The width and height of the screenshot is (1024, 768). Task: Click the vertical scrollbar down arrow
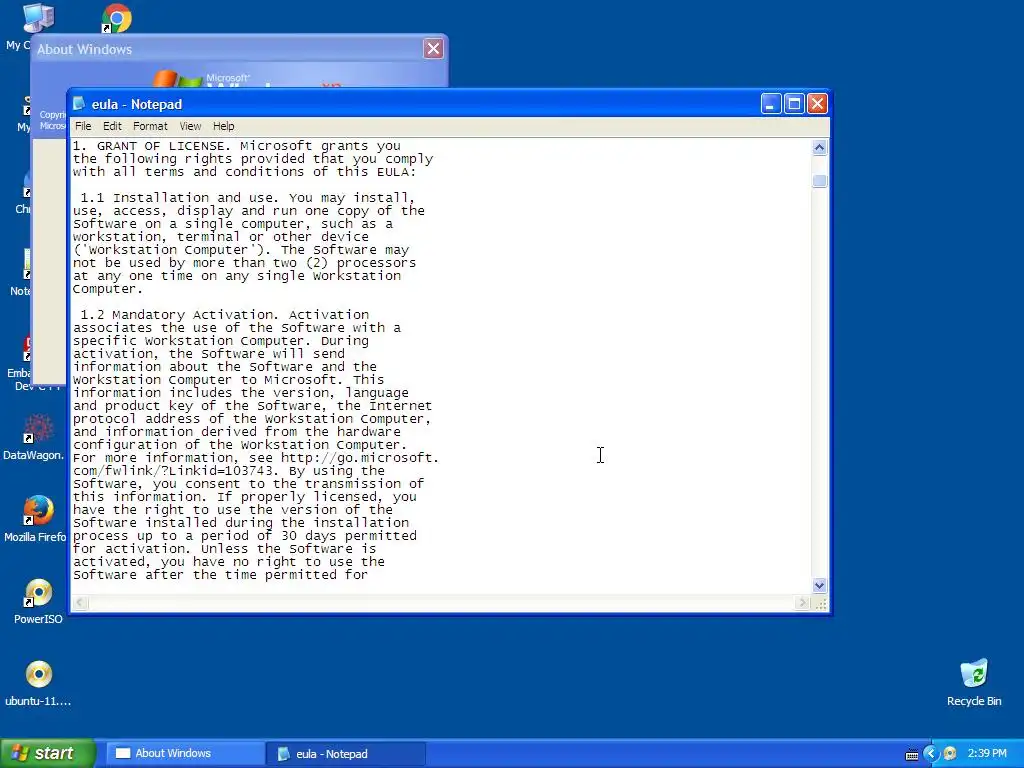pyautogui.click(x=820, y=585)
